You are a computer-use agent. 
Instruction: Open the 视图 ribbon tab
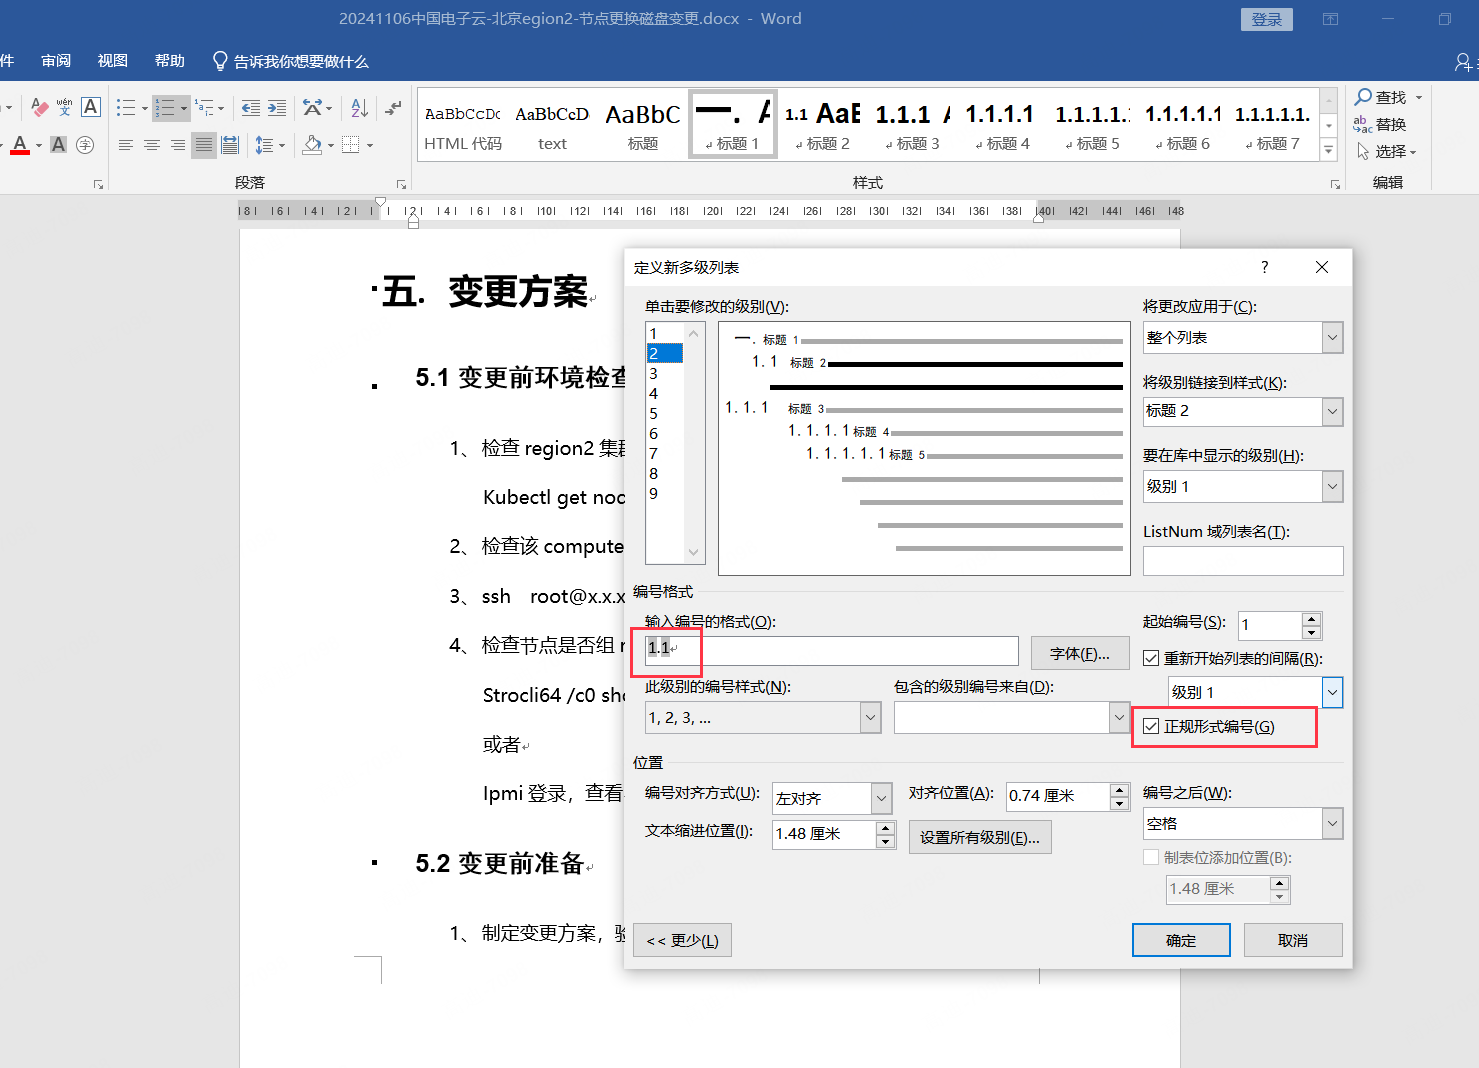coord(113,61)
